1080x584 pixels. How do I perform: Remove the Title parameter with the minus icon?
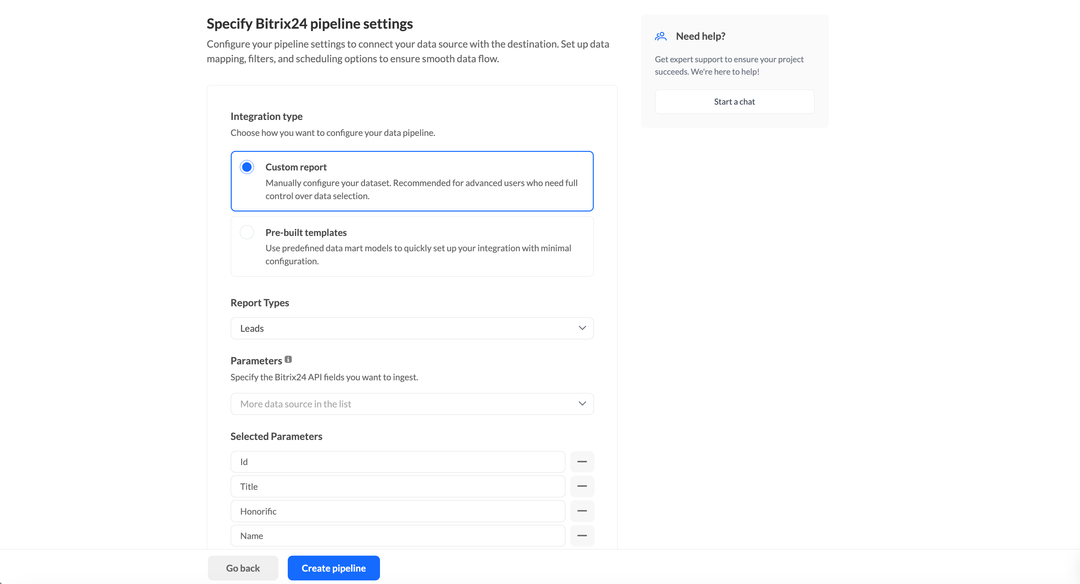pos(582,486)
